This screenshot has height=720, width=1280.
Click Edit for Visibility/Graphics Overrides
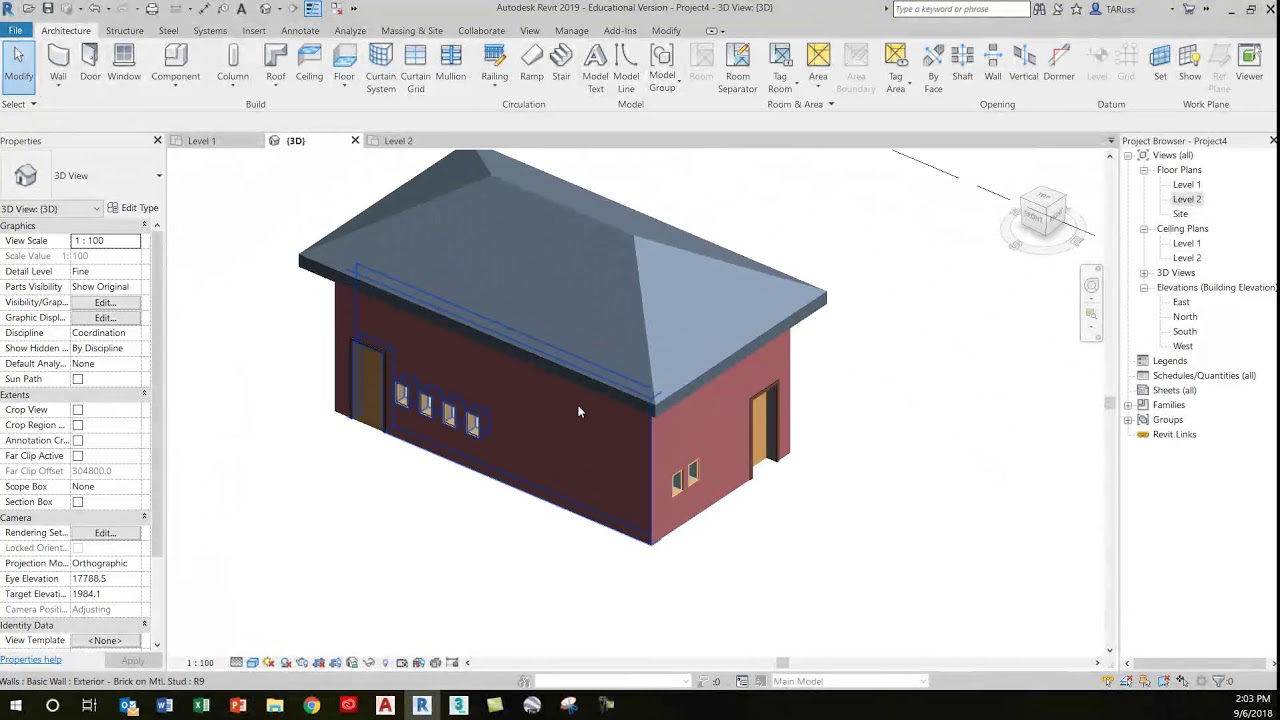105,302
